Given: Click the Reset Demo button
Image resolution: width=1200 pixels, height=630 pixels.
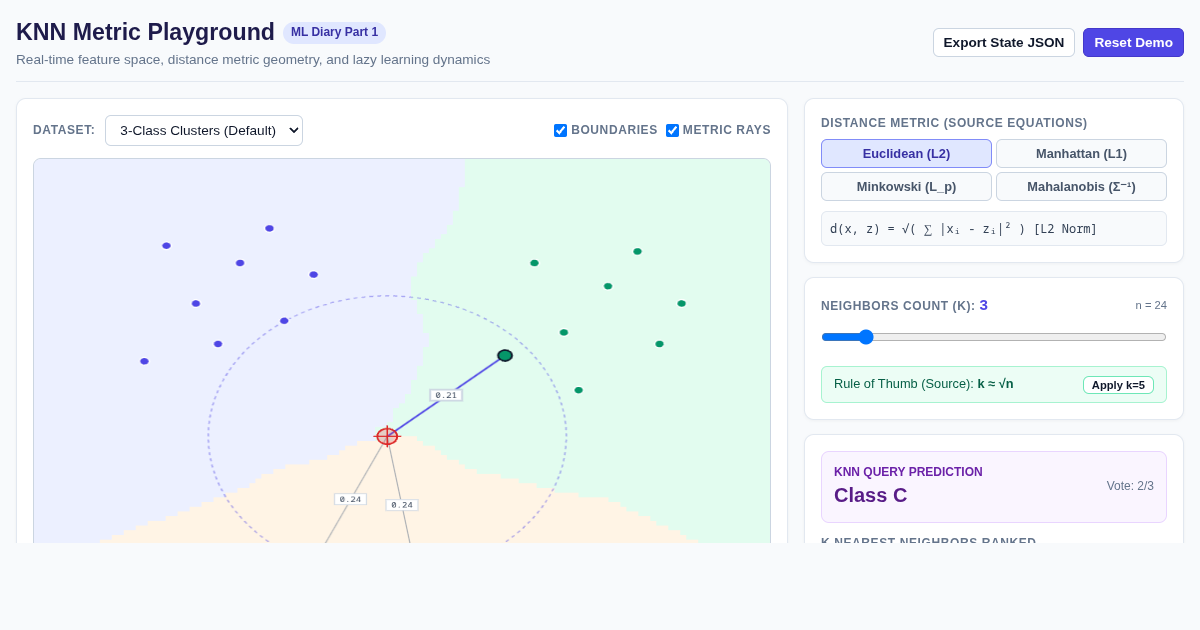Looking at the screenshot, I should tap(1133, 42).
